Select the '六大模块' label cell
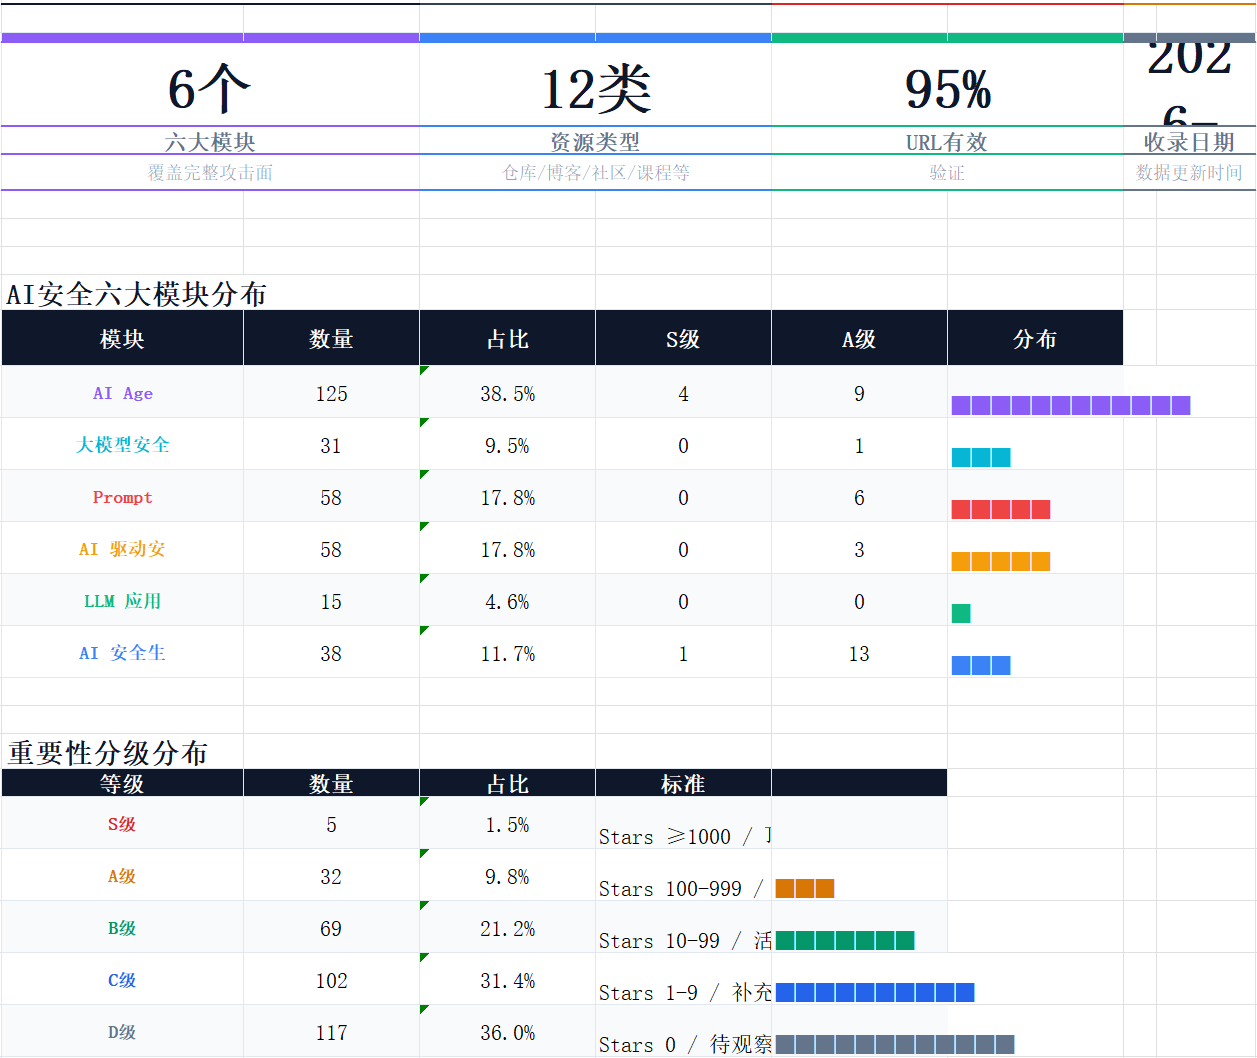The image size is (1257, 1058). 210,141
